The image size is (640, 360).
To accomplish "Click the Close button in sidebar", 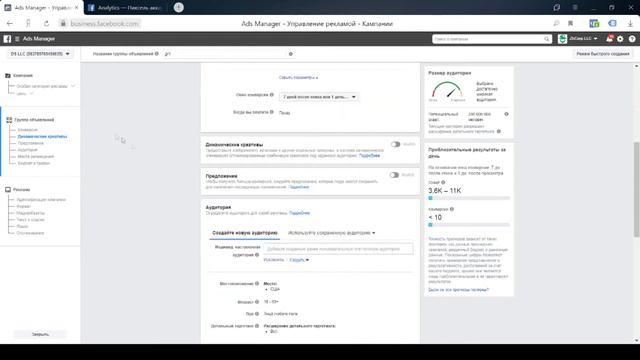I will pyautogui.click(x=40, y=334).
